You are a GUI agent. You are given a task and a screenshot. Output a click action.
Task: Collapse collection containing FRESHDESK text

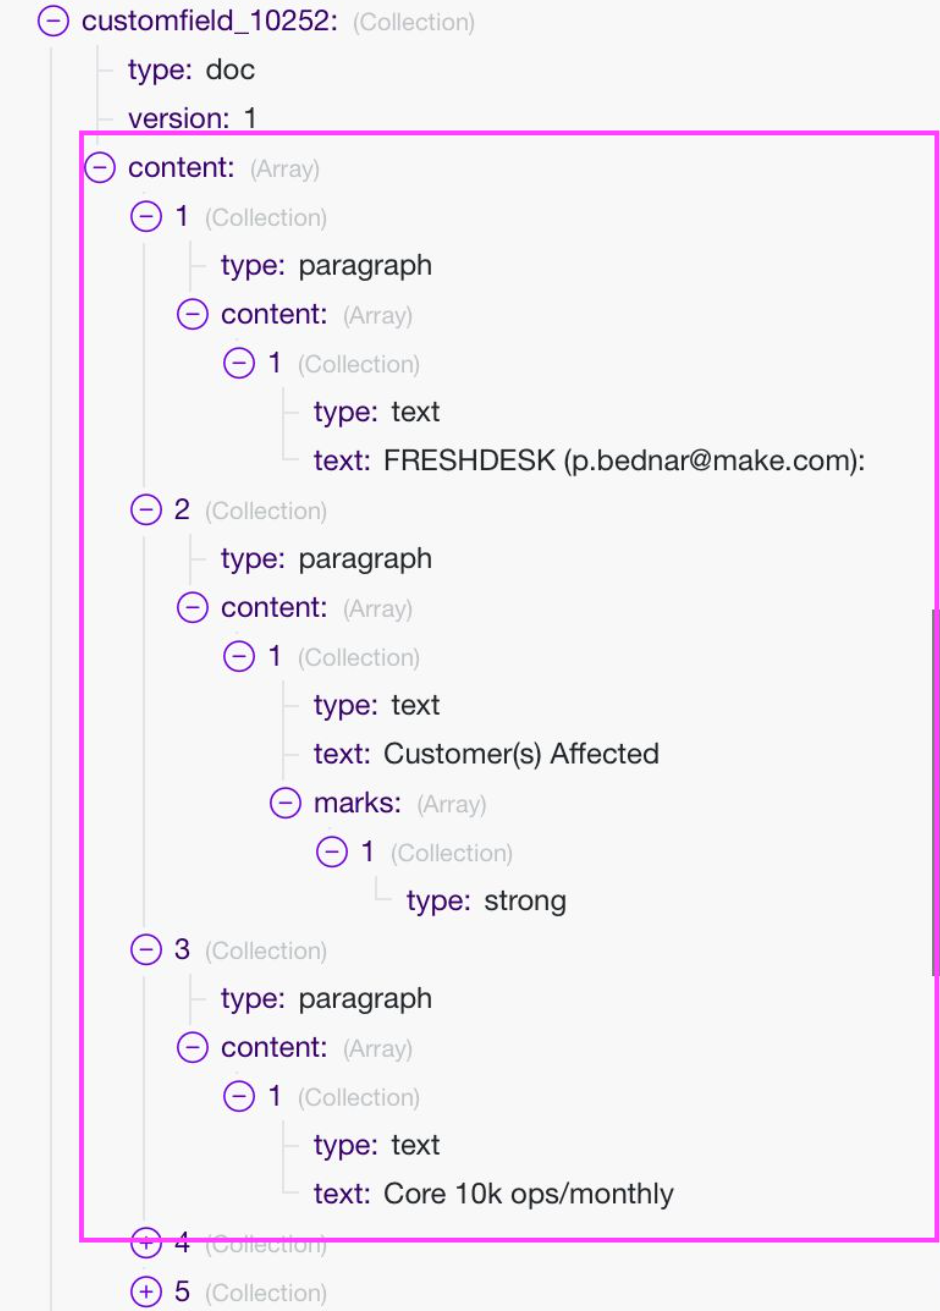pos(239,363)
